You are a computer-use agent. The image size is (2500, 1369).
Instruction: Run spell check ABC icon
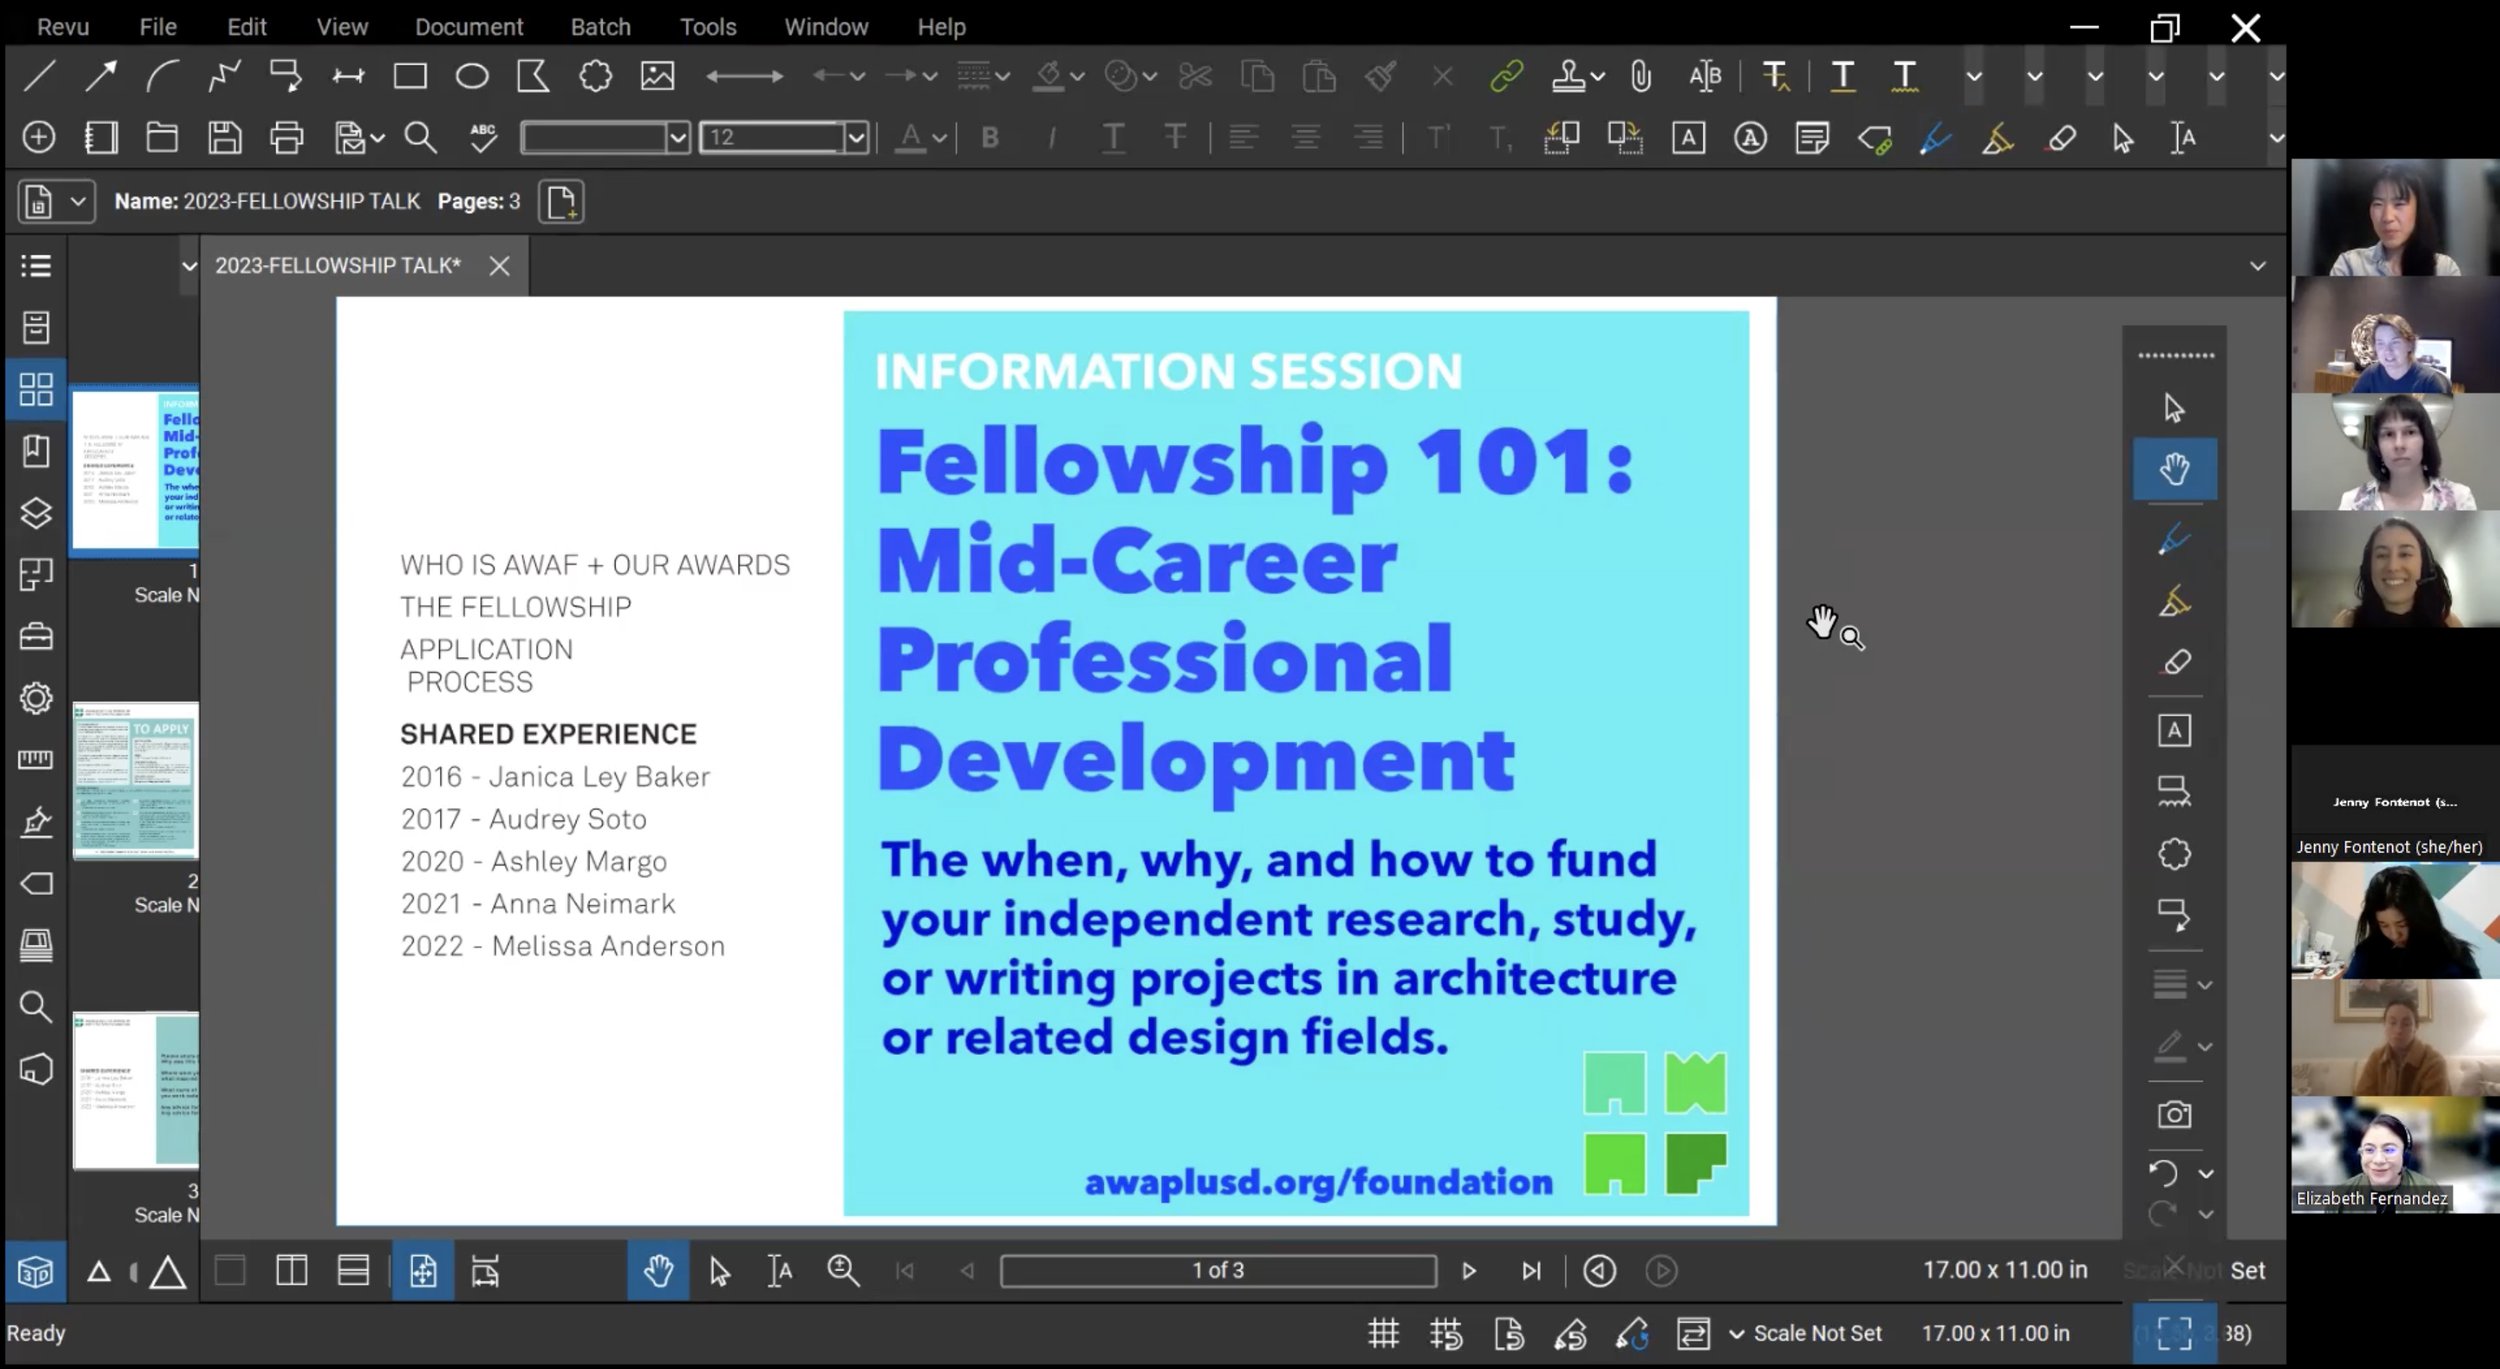483,137
